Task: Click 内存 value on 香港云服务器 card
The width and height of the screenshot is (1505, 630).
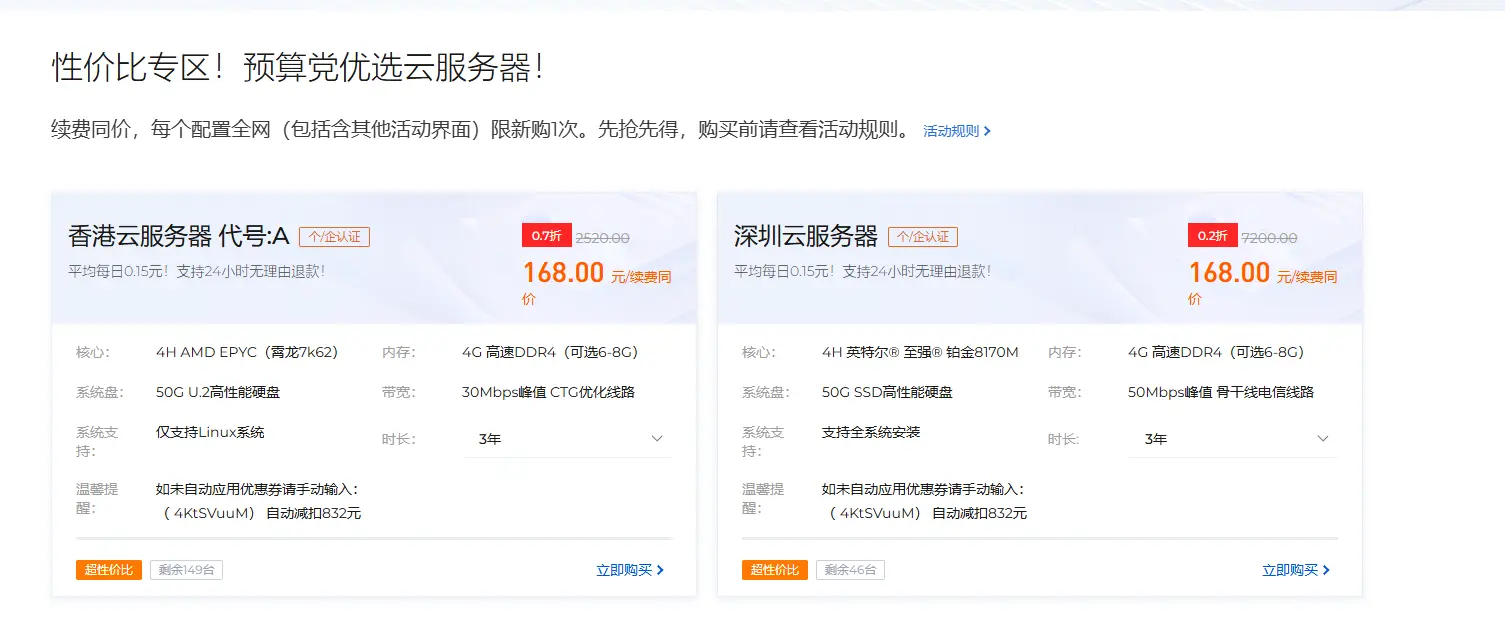Action: pyautogui.click(x=550, y=352)
